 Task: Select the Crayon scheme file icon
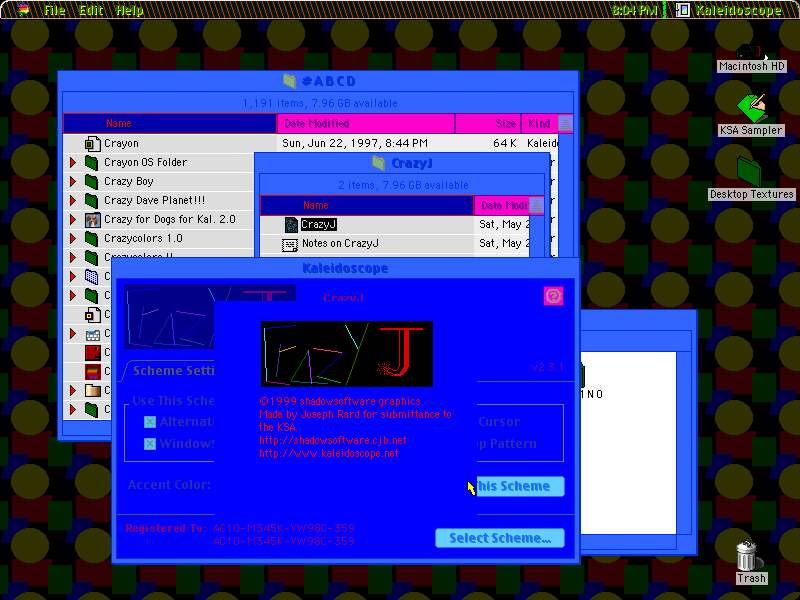pos(92,144)
